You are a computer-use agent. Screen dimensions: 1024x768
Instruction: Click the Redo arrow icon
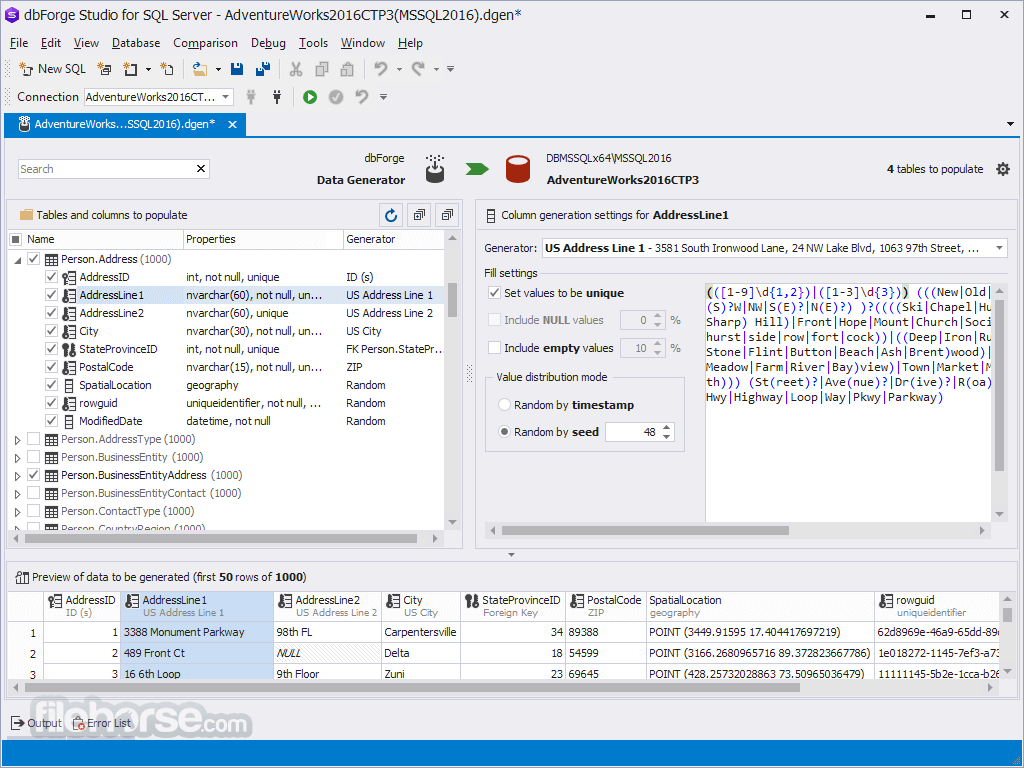418,69
